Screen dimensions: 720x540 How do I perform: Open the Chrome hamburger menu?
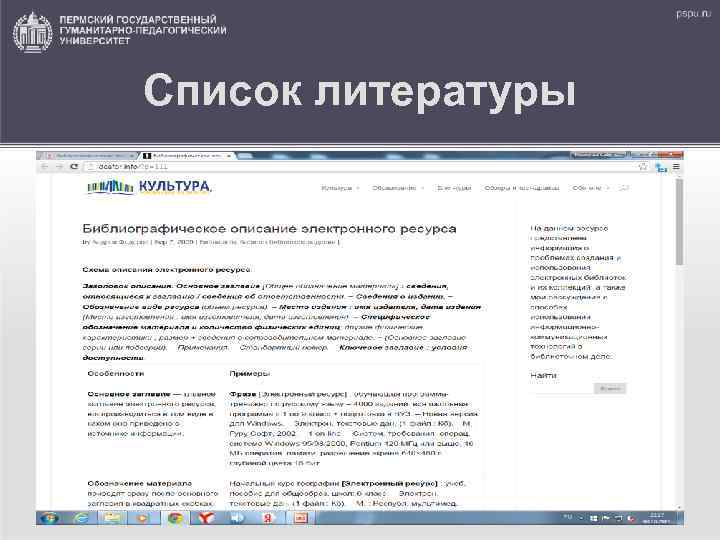676,167
